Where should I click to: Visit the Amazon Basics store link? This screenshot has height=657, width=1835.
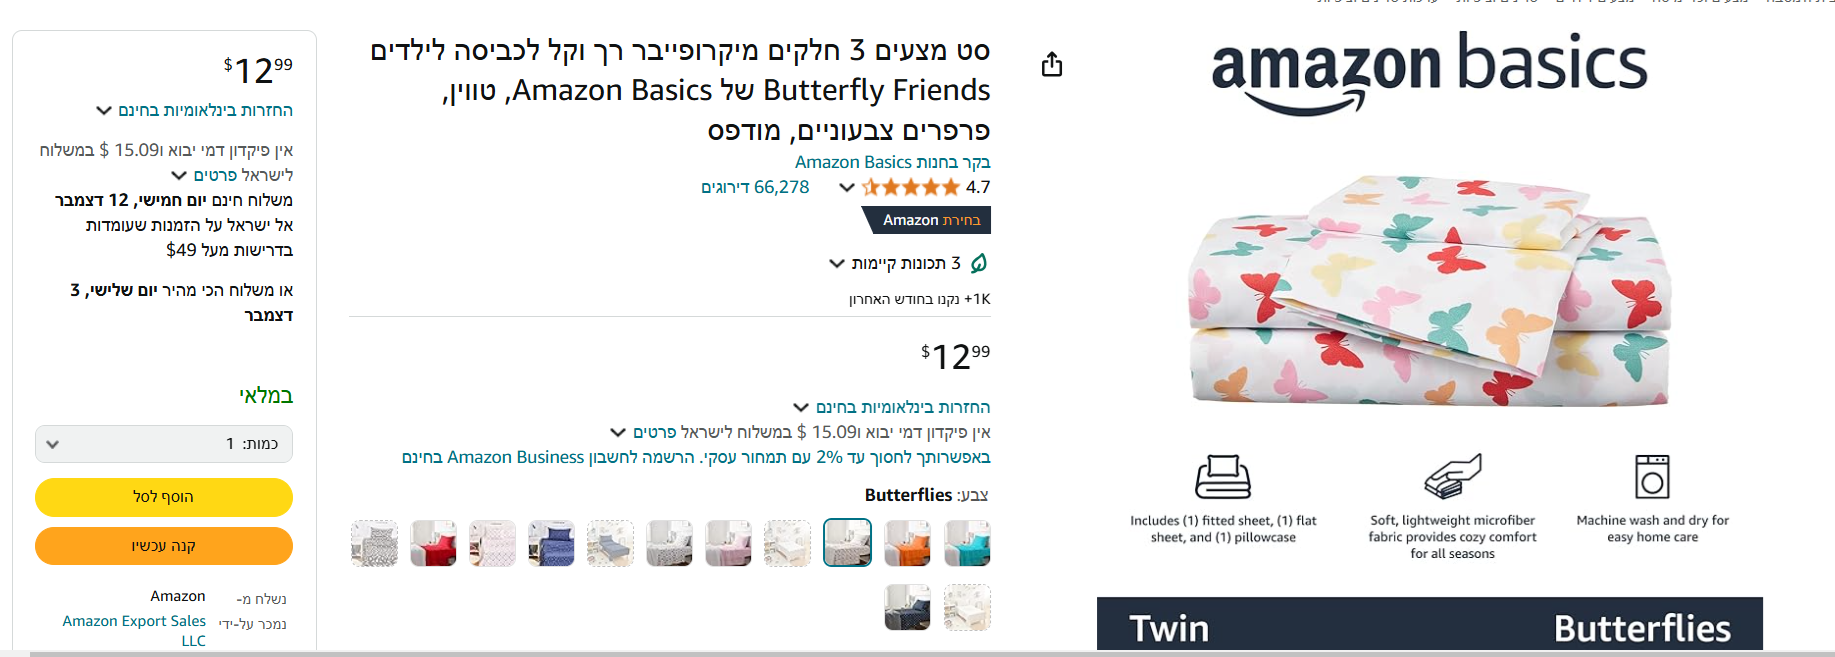point(892,162)
